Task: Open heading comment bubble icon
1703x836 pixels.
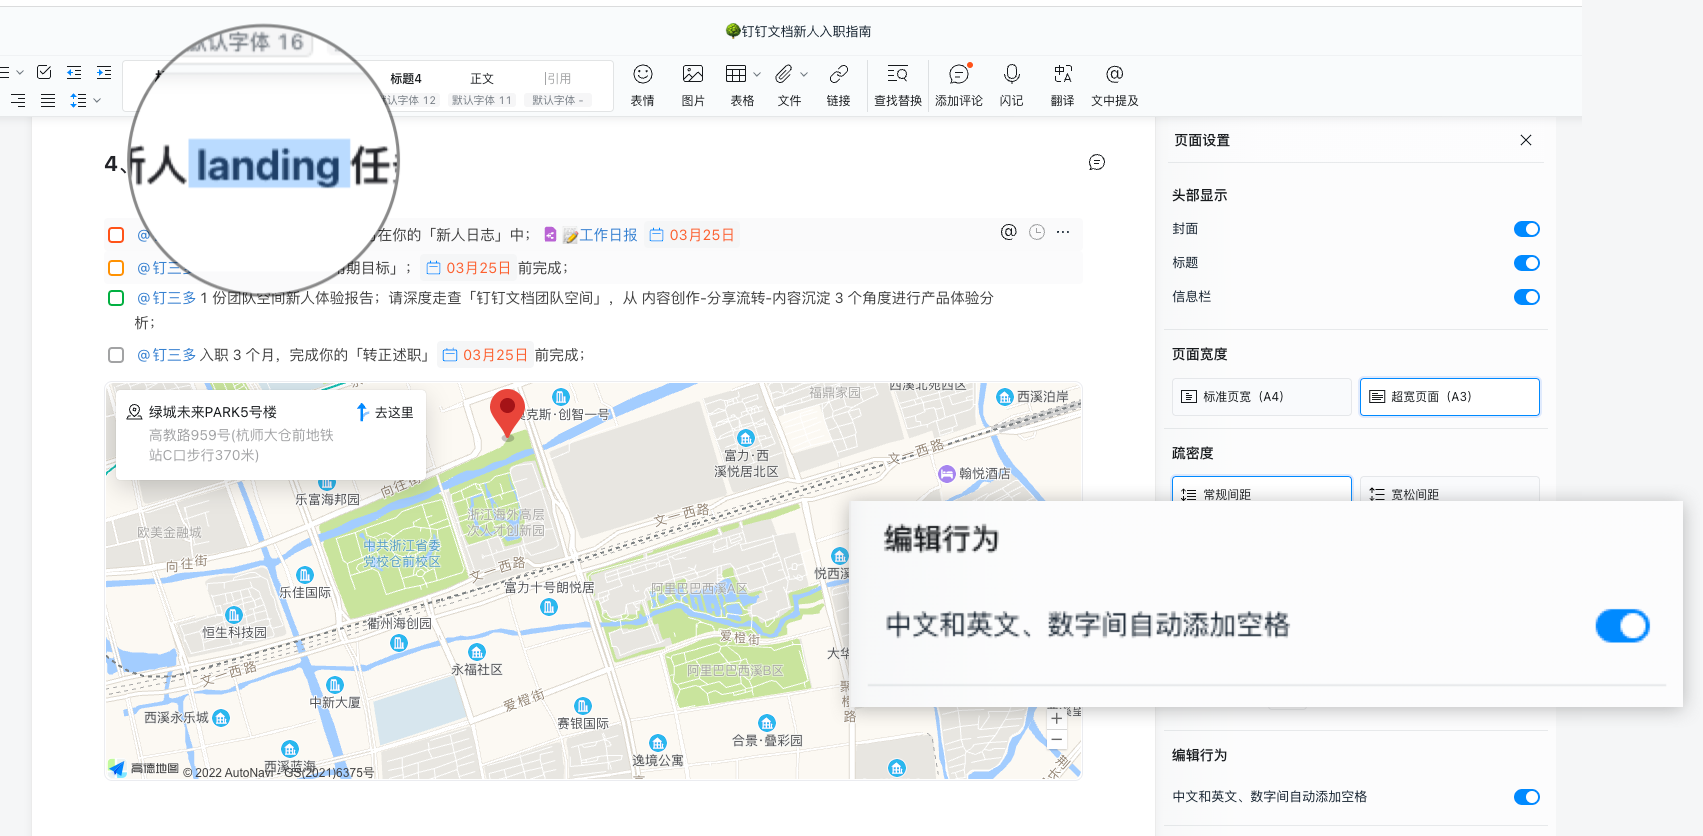Action: coord(1097,162)
